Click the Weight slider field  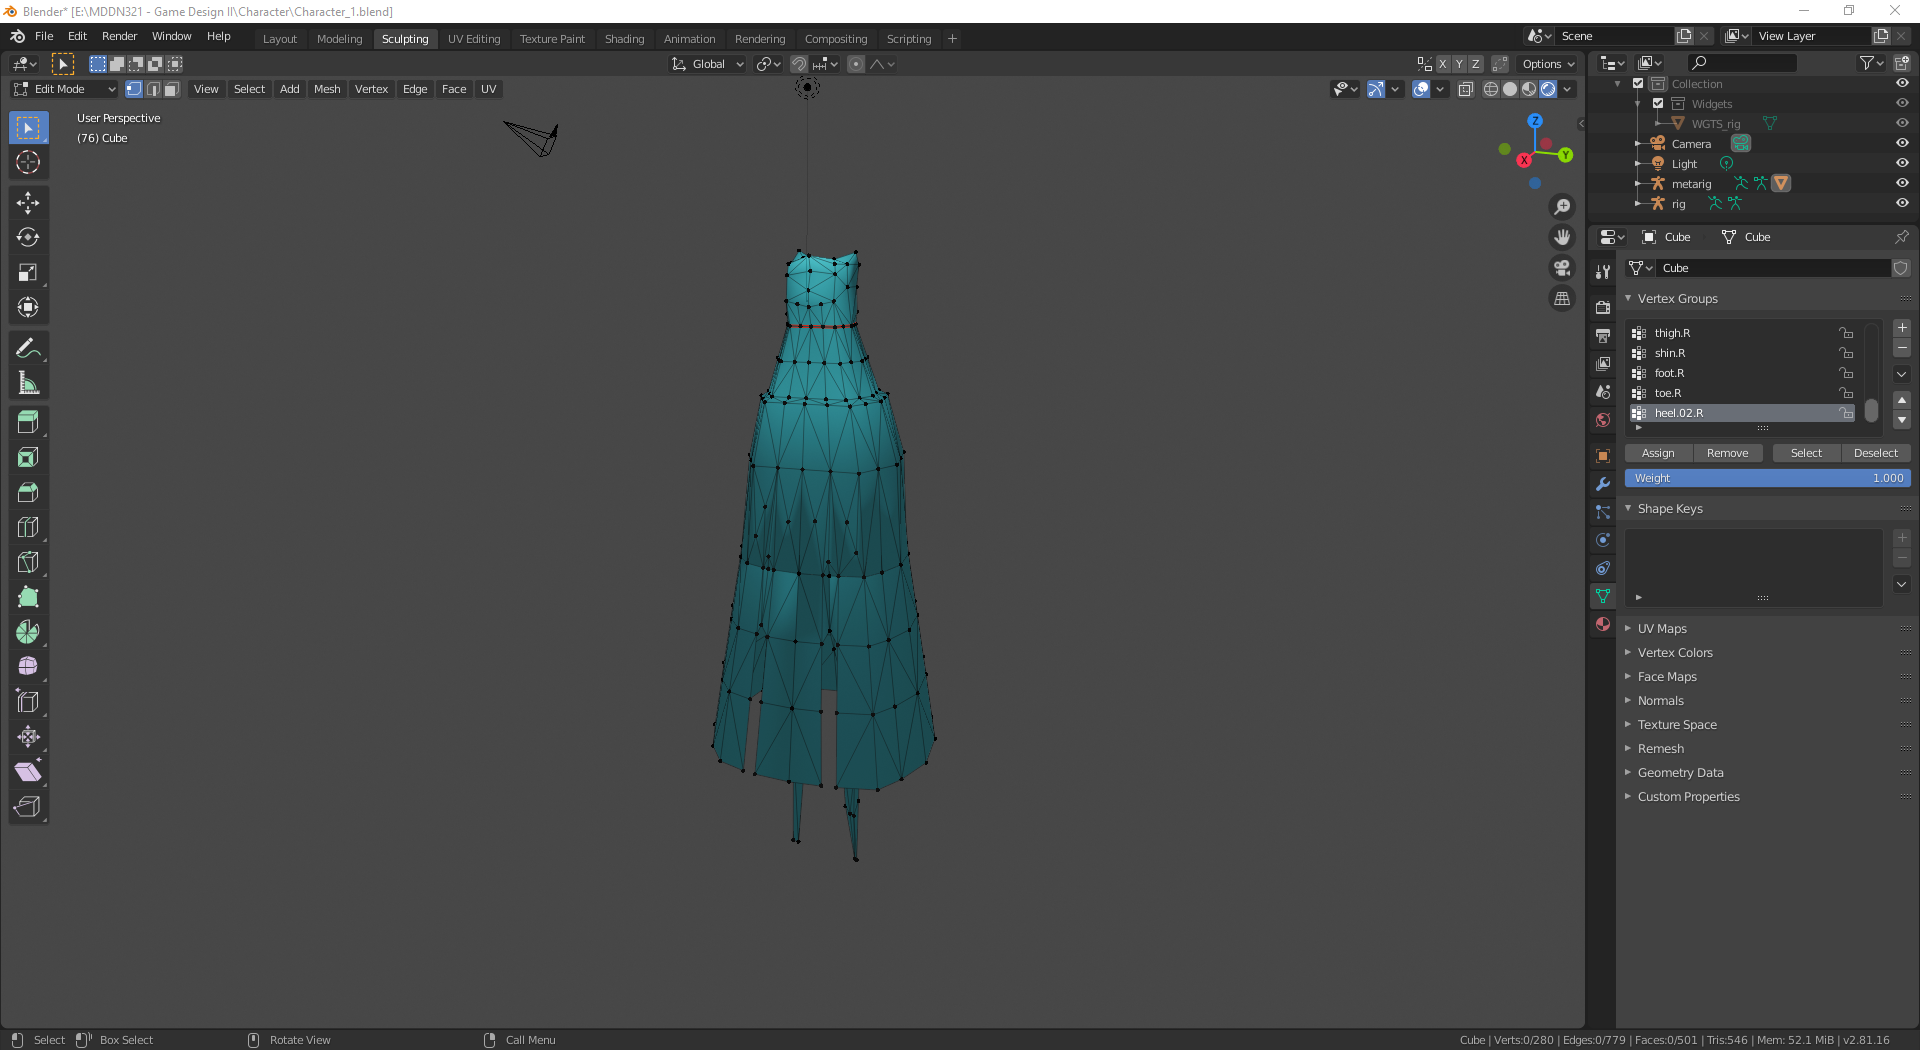coord(1767,479)
